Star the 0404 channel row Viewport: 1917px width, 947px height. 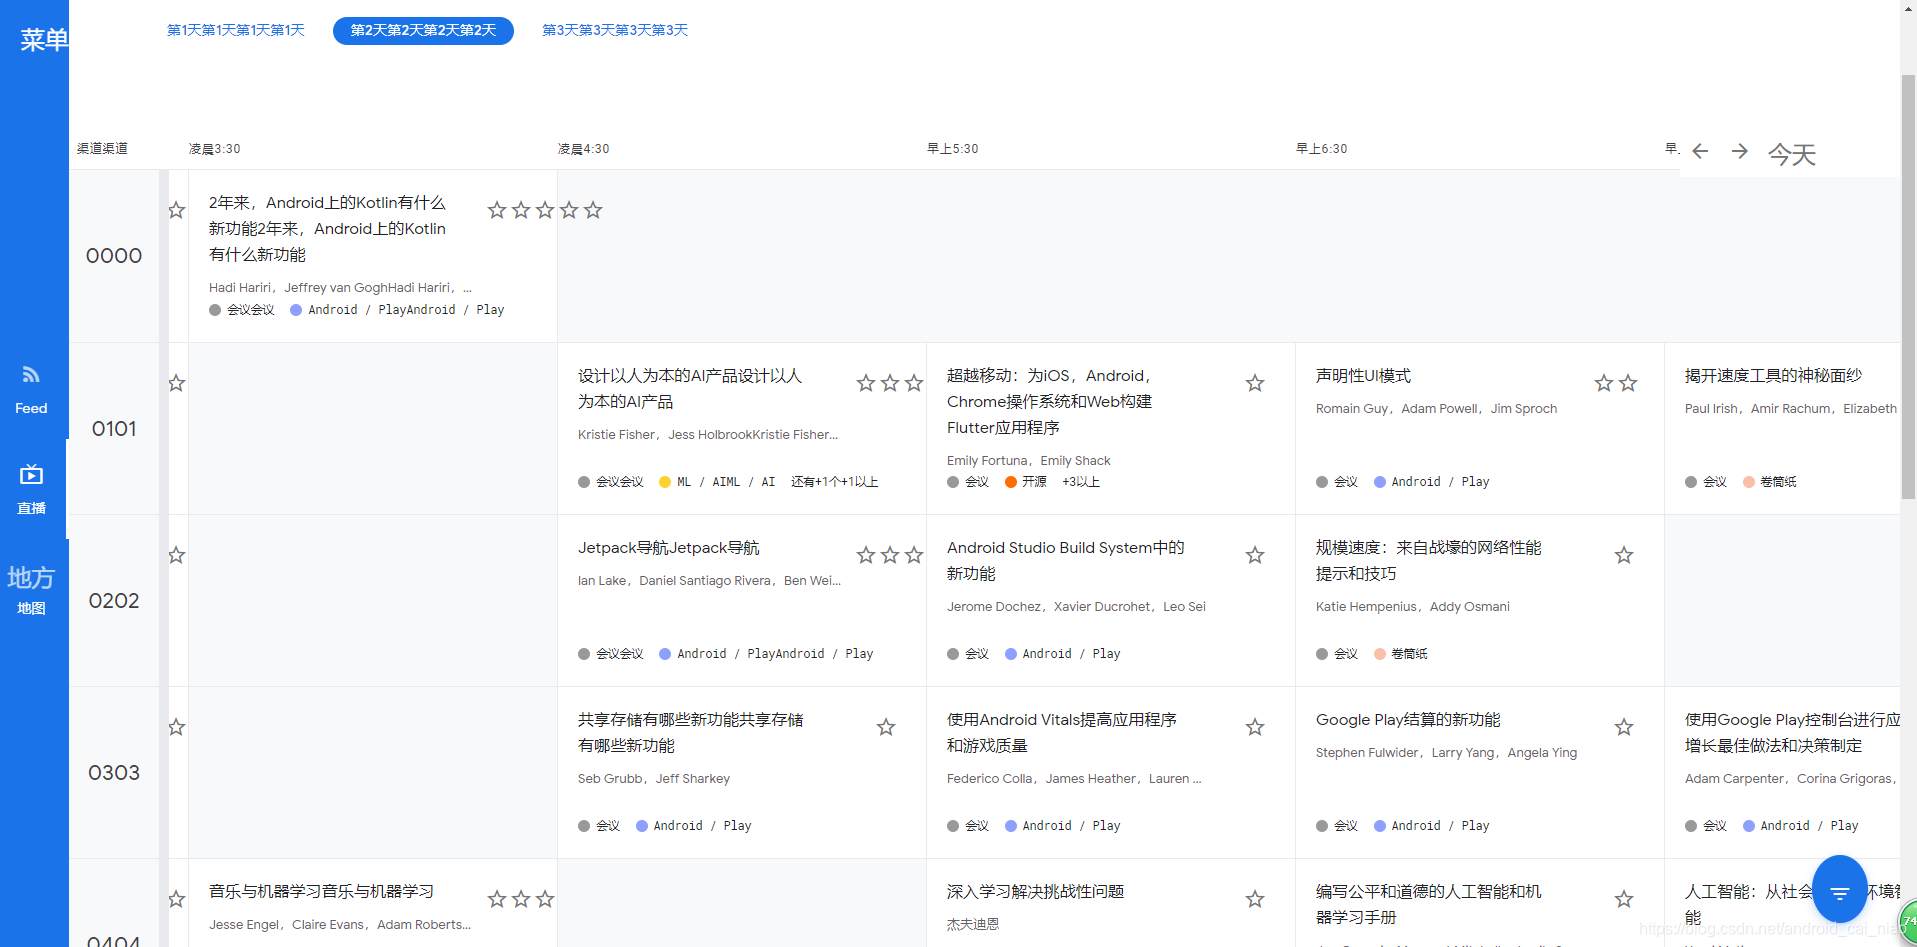click(x=177, y=899)
